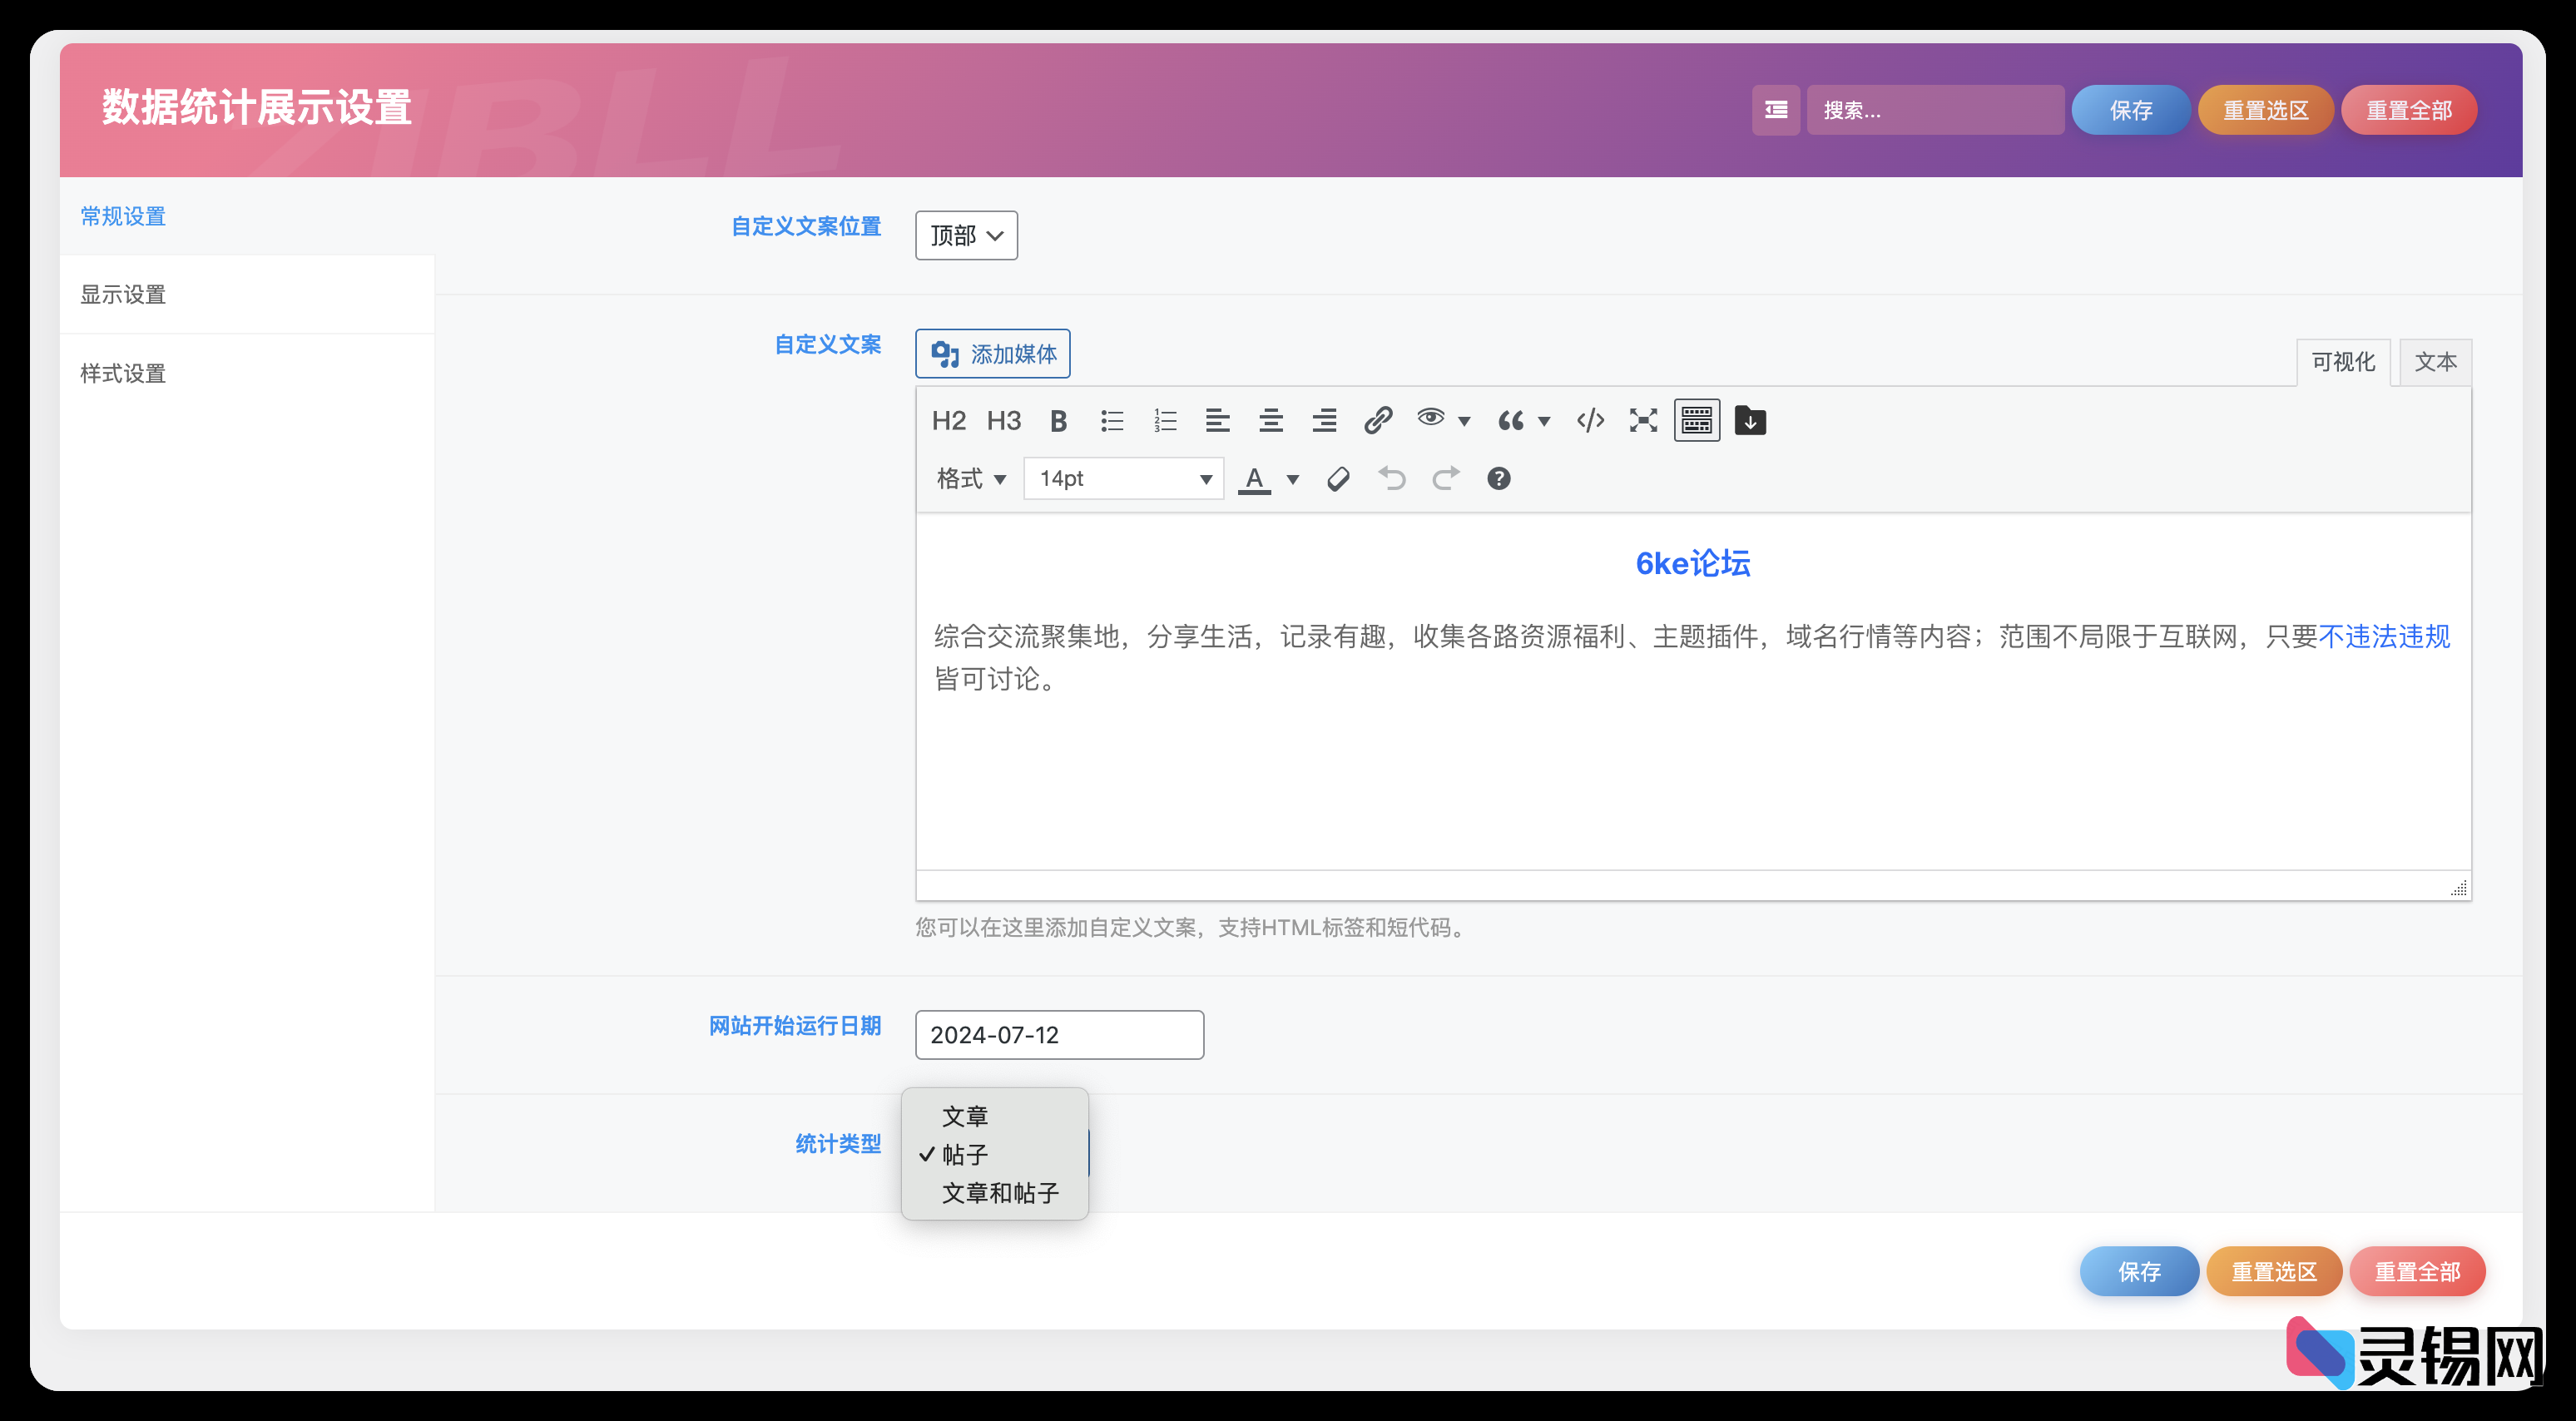Click the H2 heading toolbar icon
Viewport: 2576px width, 1421px height.
point(948,421)
